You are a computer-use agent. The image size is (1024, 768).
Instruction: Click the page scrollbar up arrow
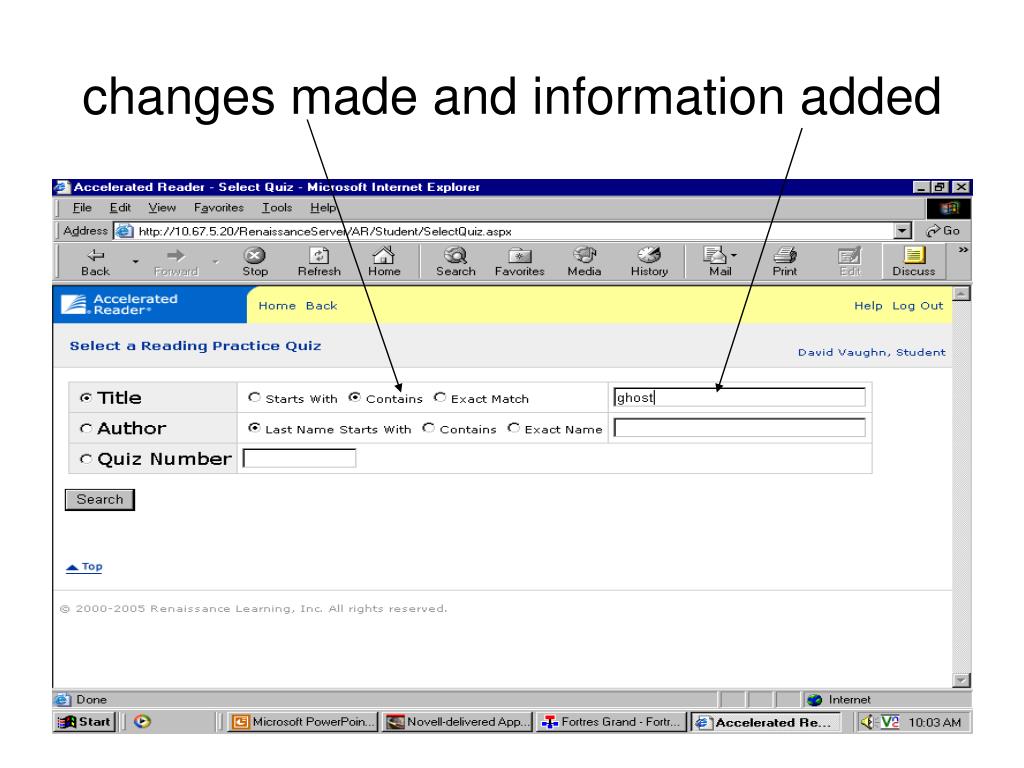pos(961,294)
